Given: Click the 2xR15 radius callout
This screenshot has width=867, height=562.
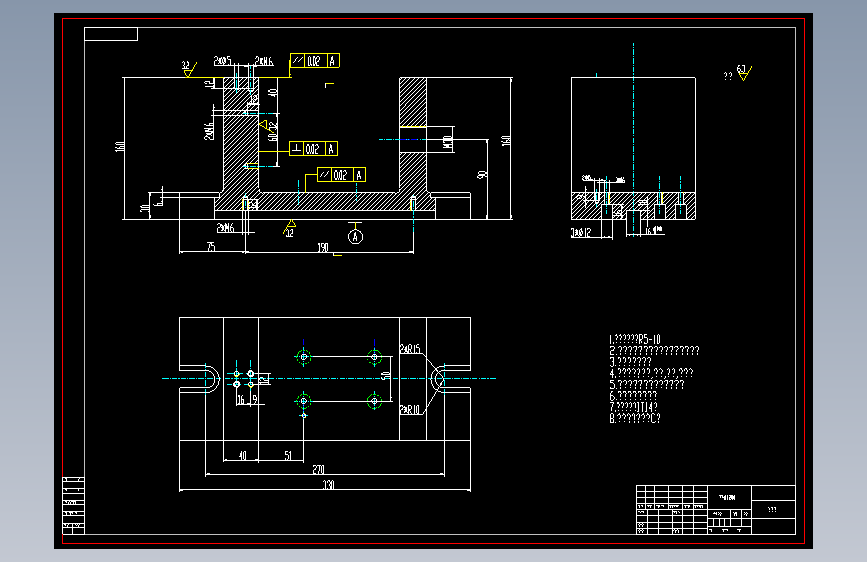Looking at the screenshot, I should coord(410,348).
